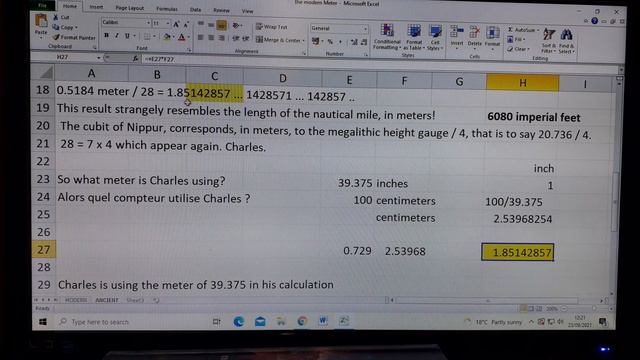
Task: Click Increase Decimal icon
Action: click(x=354, y=42)
